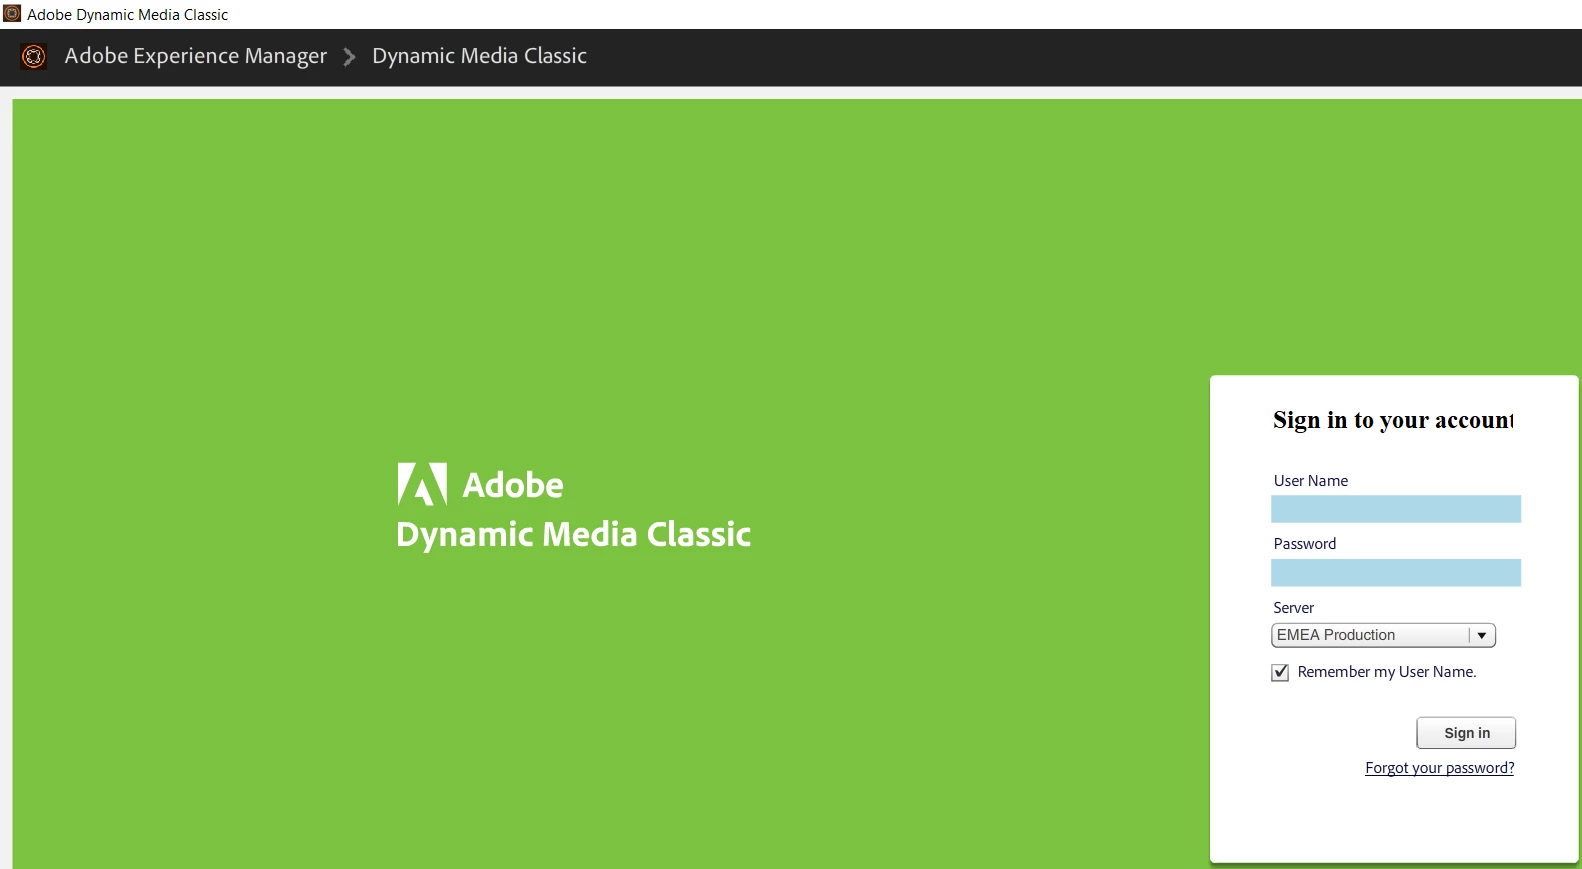Viewport: 1582px width, 869px height.
Task: Click the 'Adobe Dynamic Media Classic' window title
Action: tap(127, 15)
